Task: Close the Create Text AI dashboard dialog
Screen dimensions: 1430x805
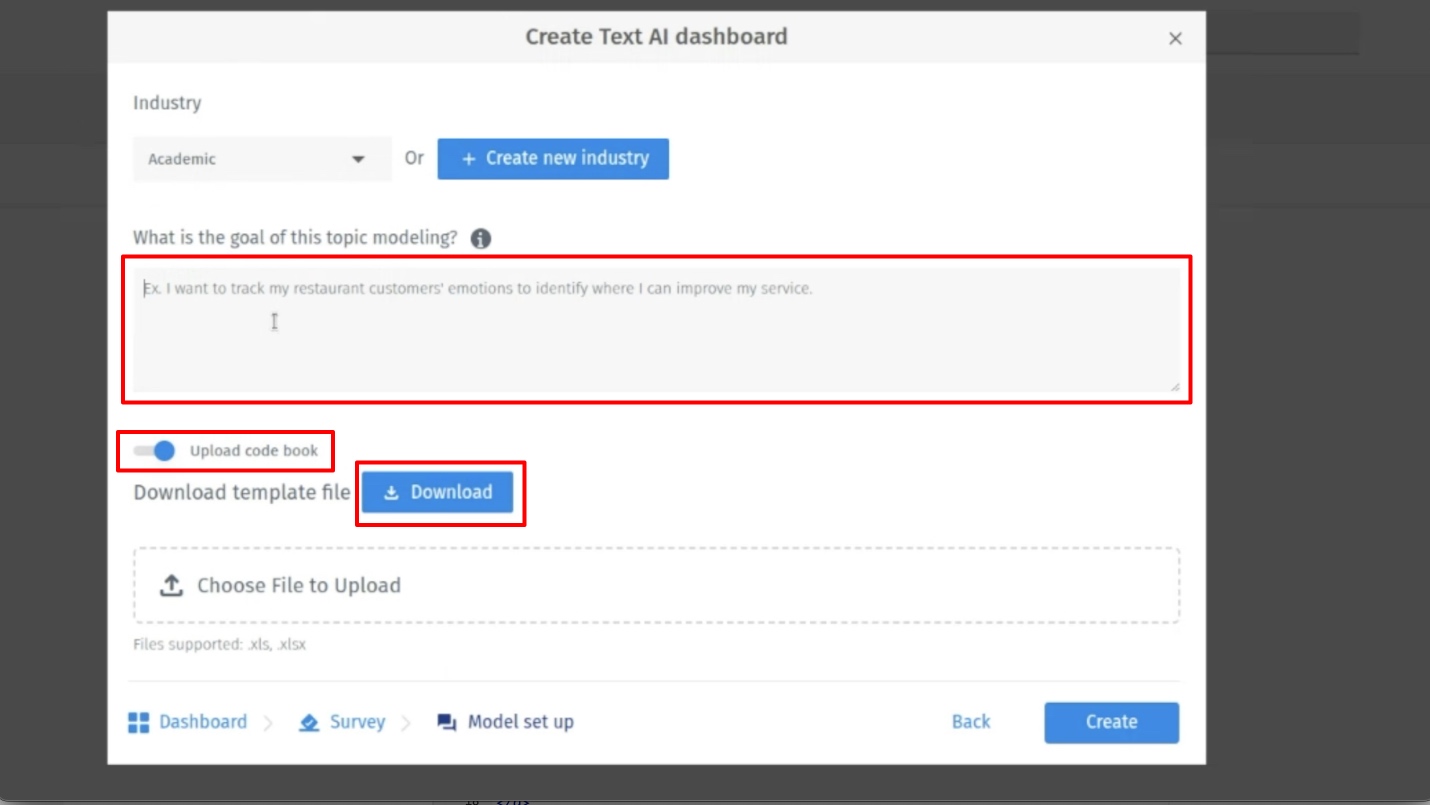Action: tap(1175, 39)
